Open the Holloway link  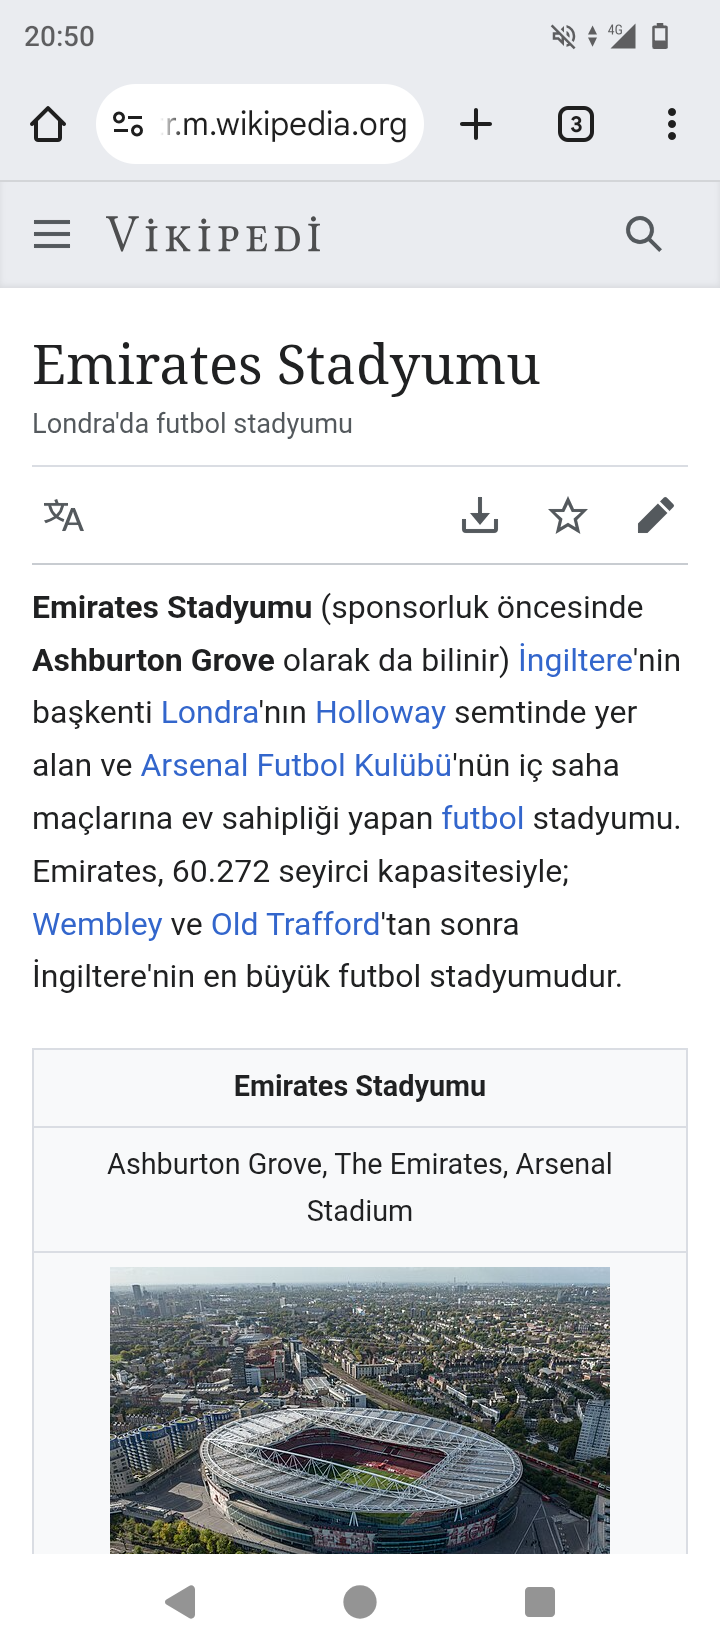coord(380,713)
